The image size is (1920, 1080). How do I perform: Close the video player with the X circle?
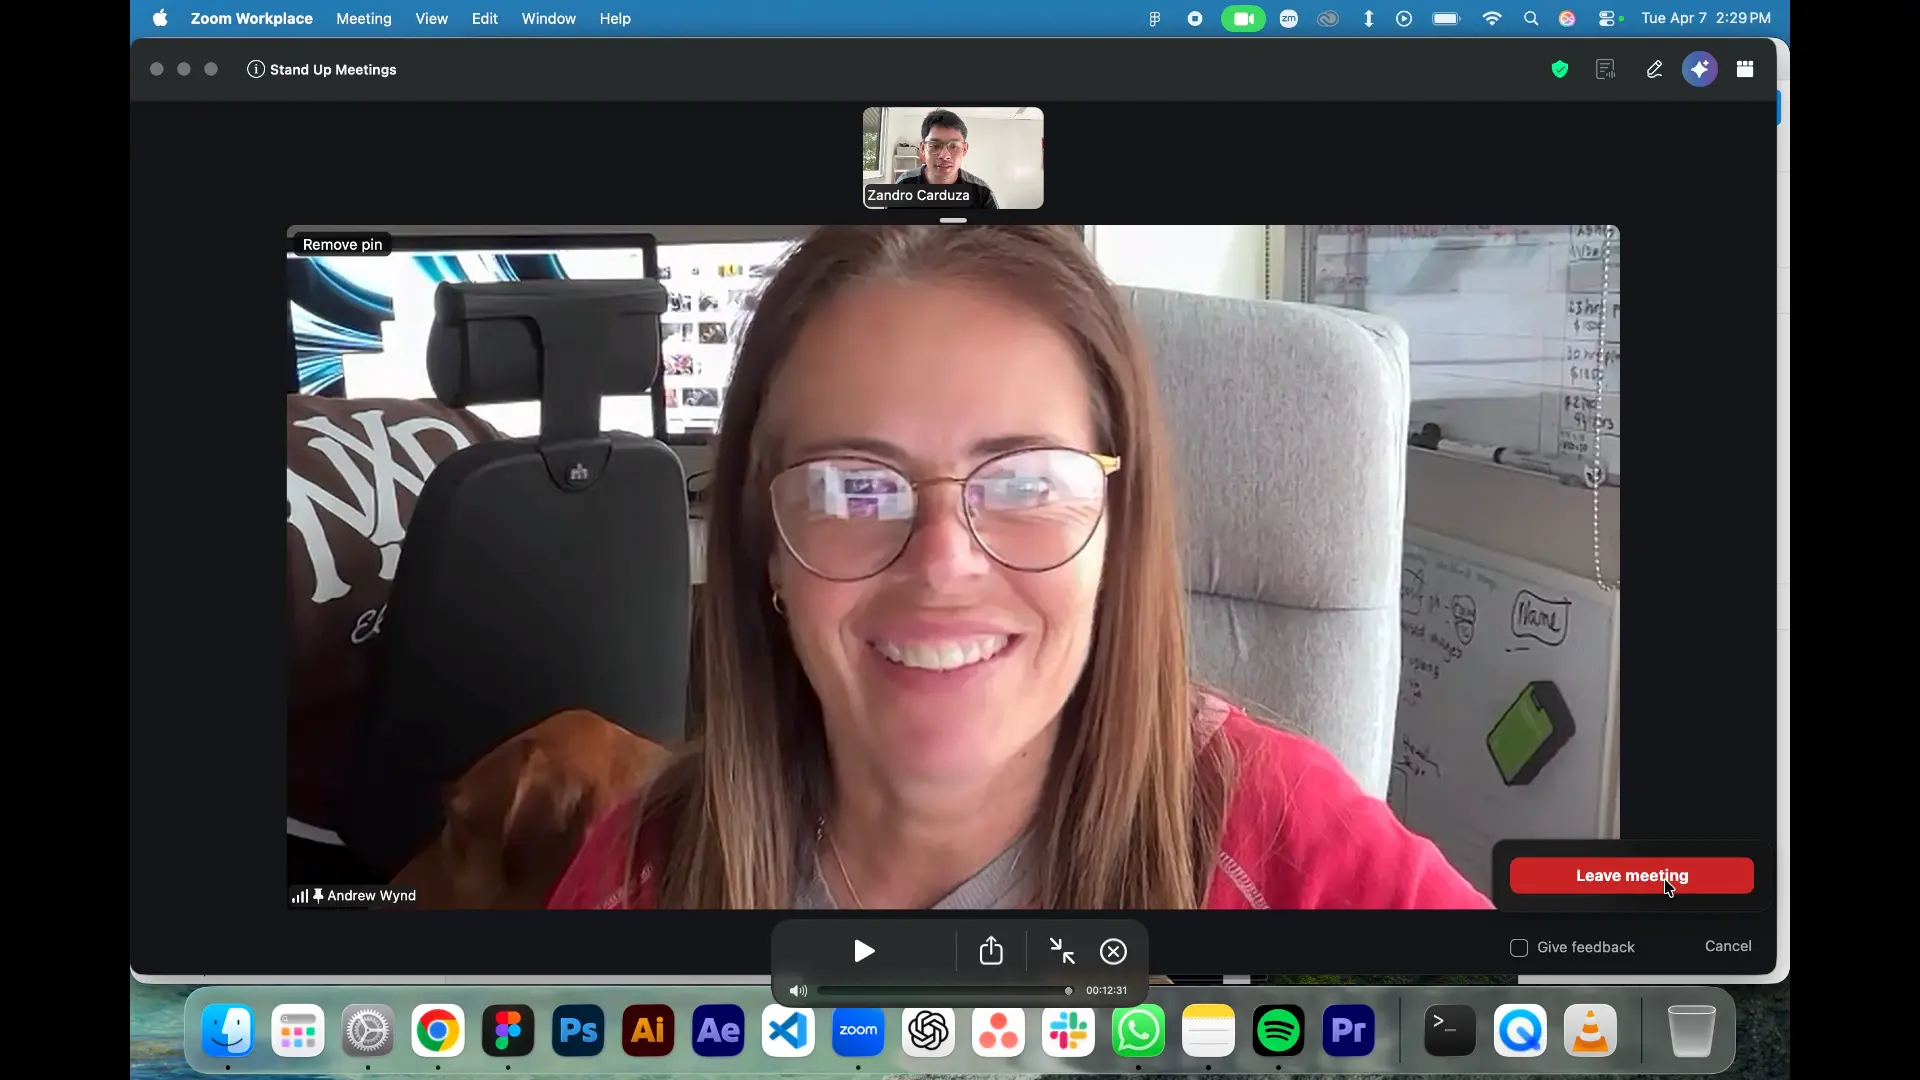point(1114,951)
